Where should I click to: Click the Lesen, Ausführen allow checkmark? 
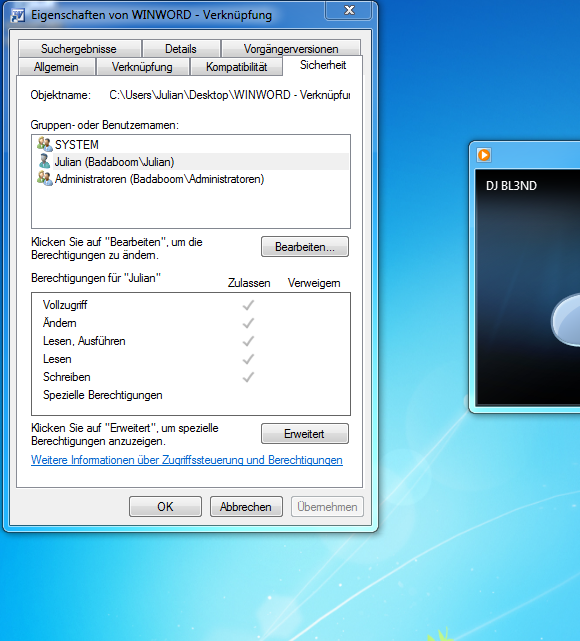tap(248, 341)
